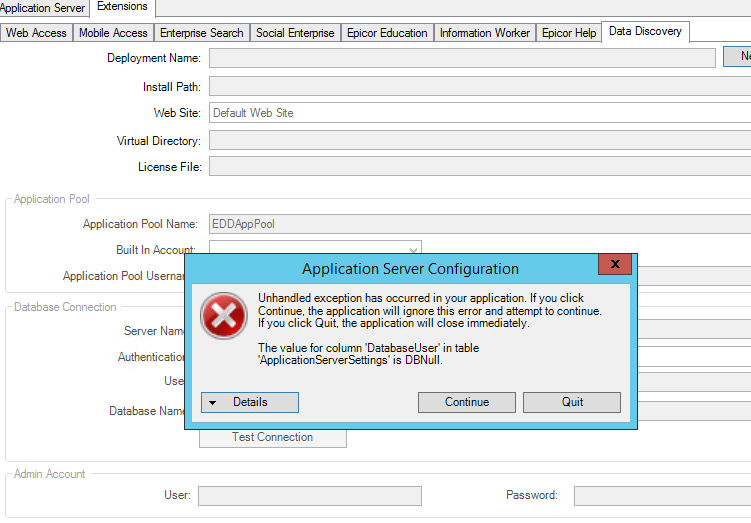
Task: Click the Virtual Directory field
Action: click(x=480, y=140)
